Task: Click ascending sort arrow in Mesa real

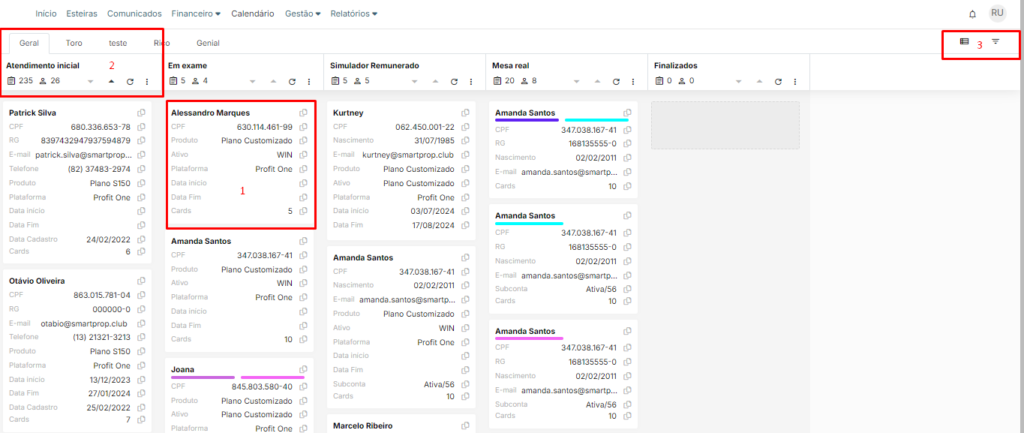Action: (598, 81)
